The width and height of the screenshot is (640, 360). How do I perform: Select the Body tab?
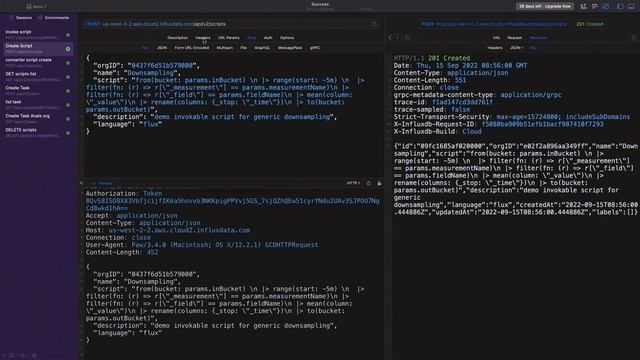(x=251, y=38)
